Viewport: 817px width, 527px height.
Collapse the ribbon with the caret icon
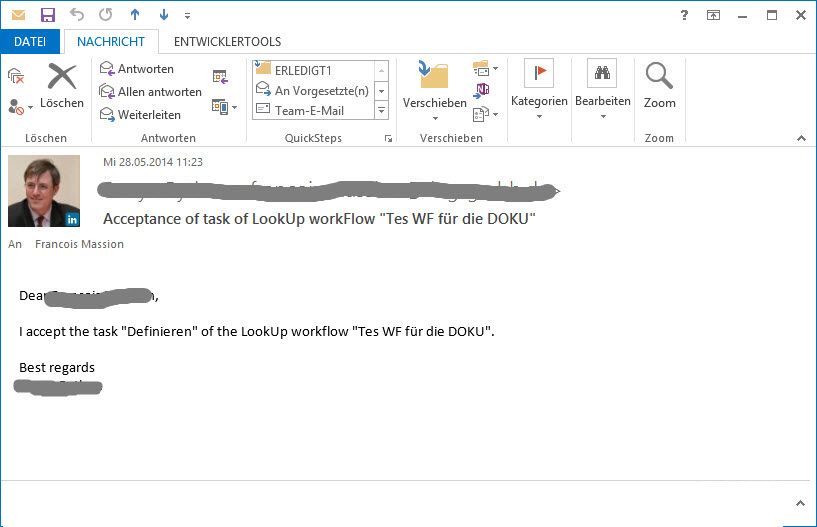pos(801,138)
